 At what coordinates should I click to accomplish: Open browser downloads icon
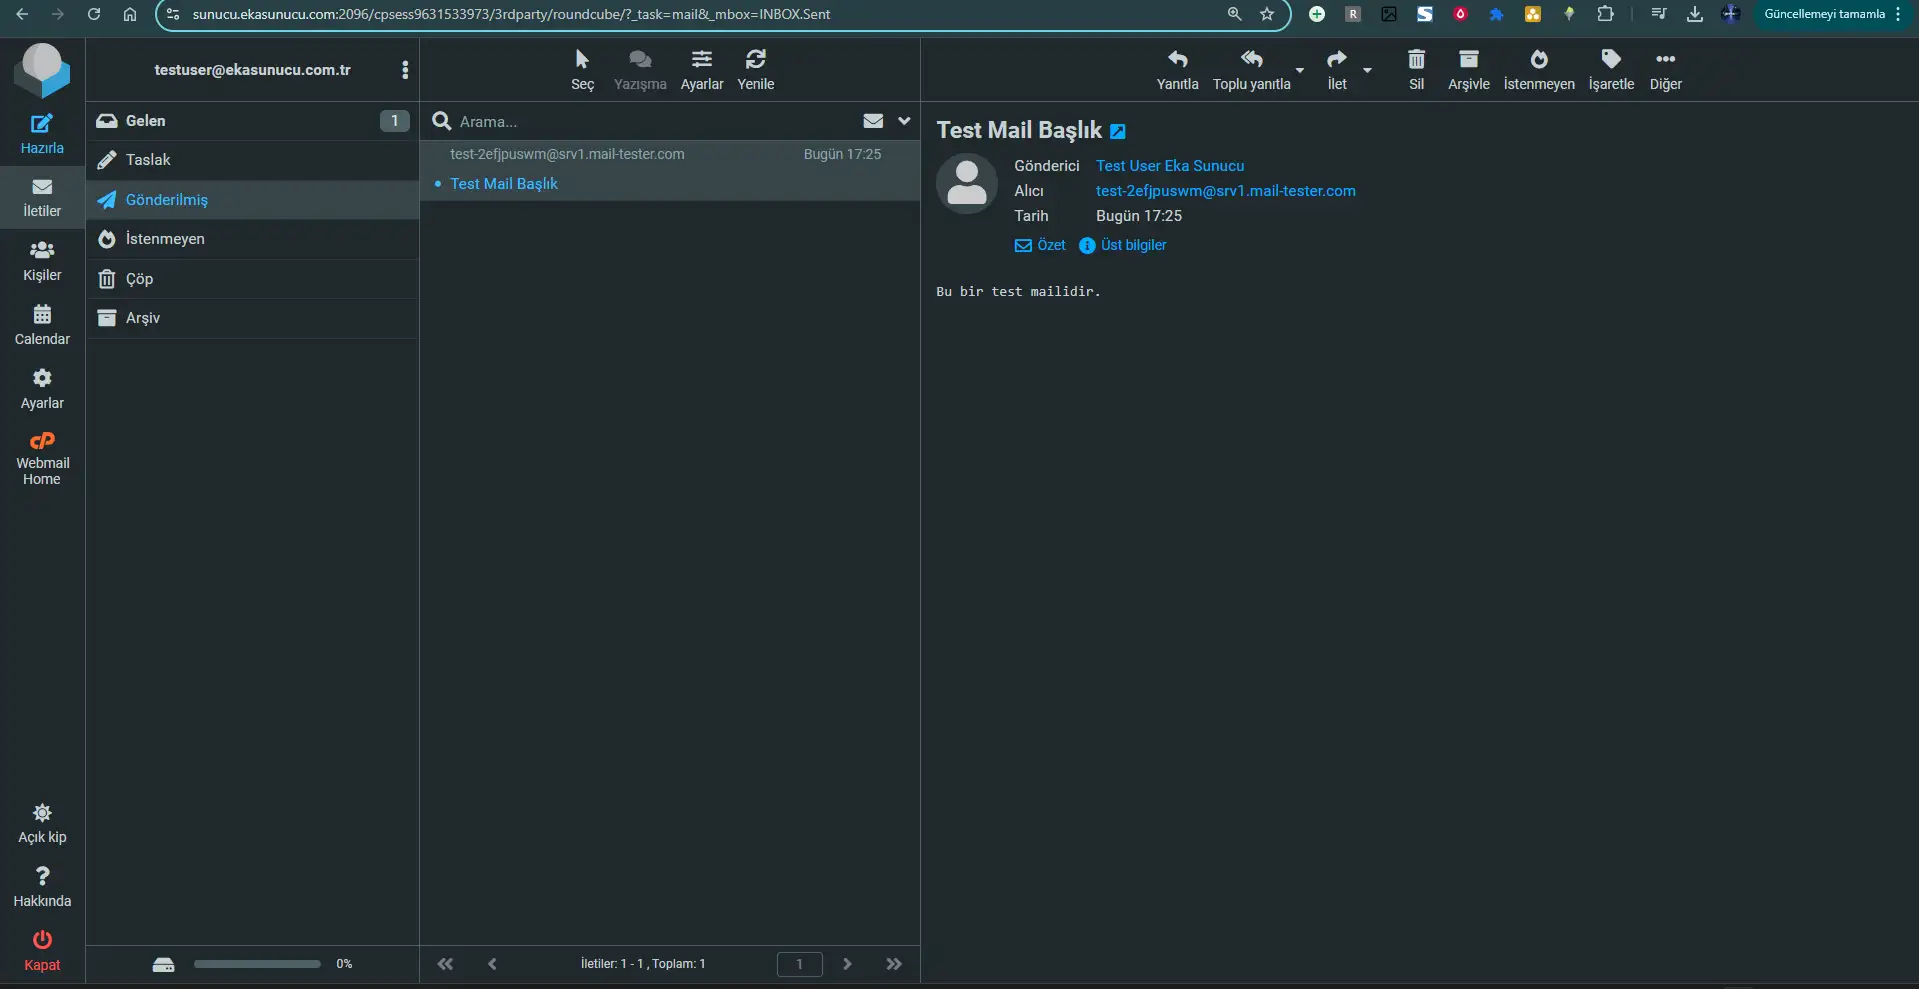1695,14
